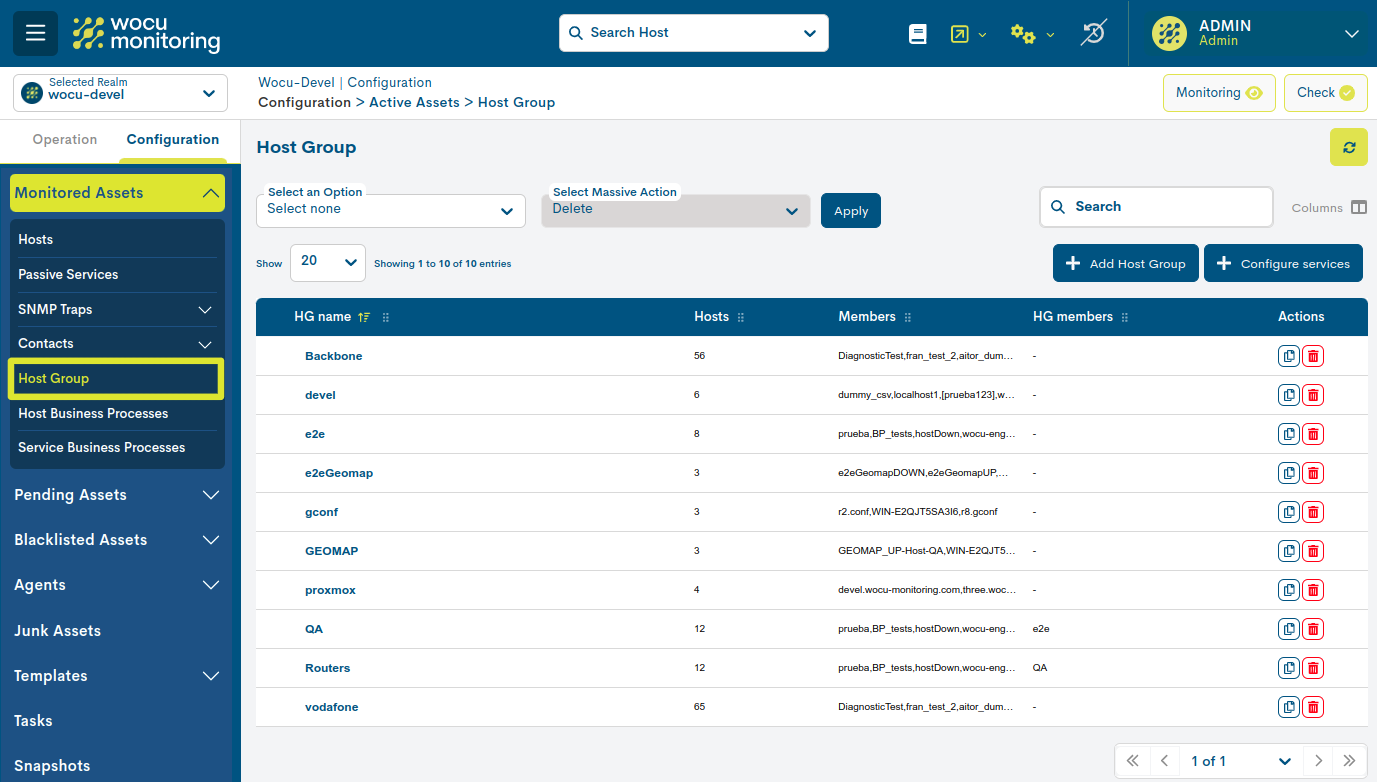Expand the SNMP Traps submenu
This screenshot has height=782, width=1377.
point(205,310)
